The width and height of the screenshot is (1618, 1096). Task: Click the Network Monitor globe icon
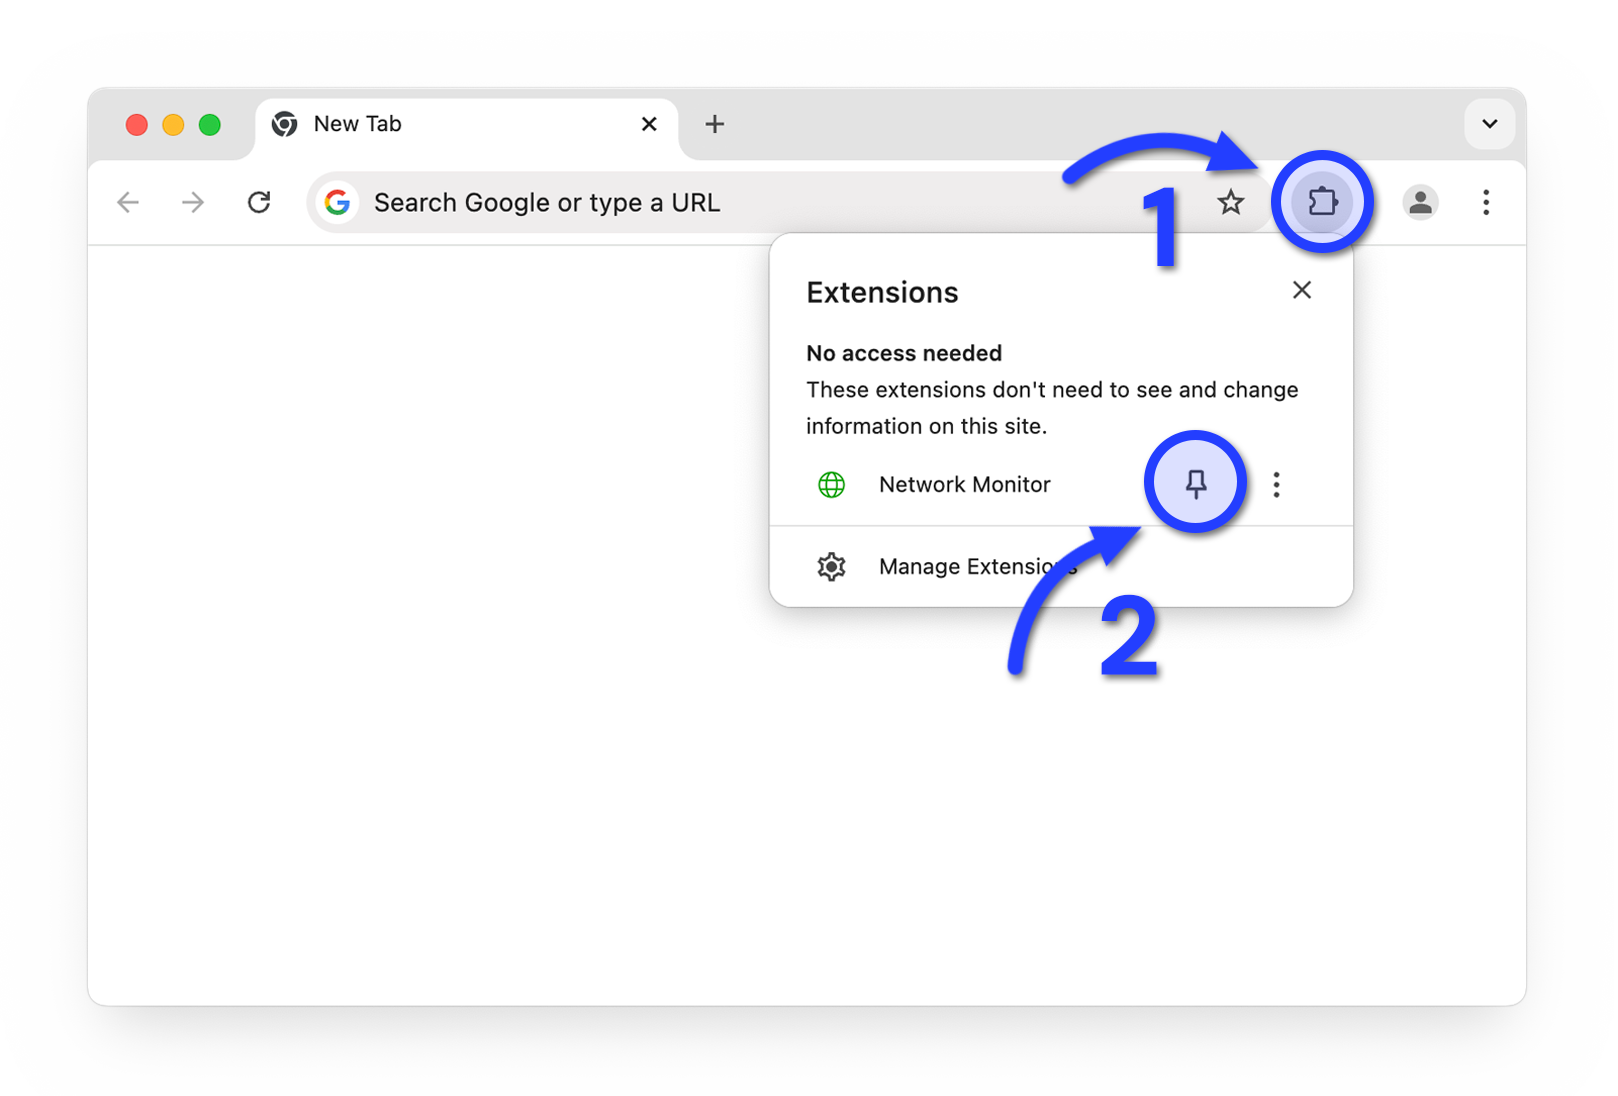point(831,485)
